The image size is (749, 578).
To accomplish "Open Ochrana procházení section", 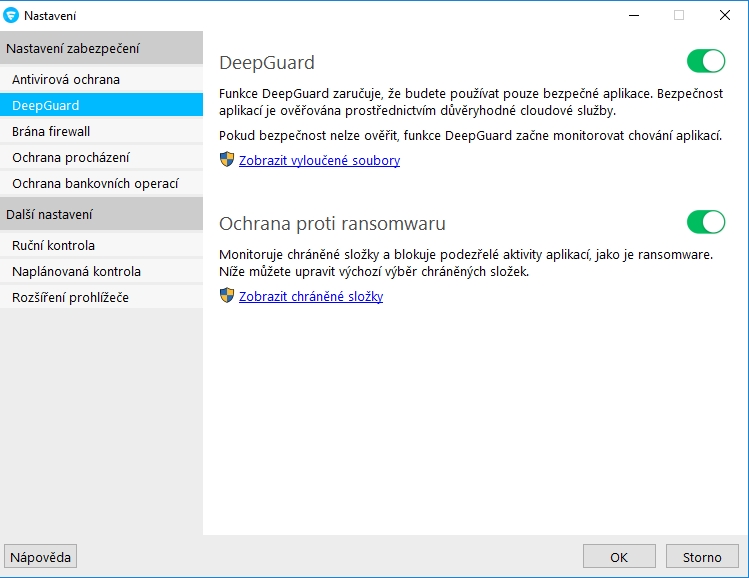I will [x=101, y=157].
